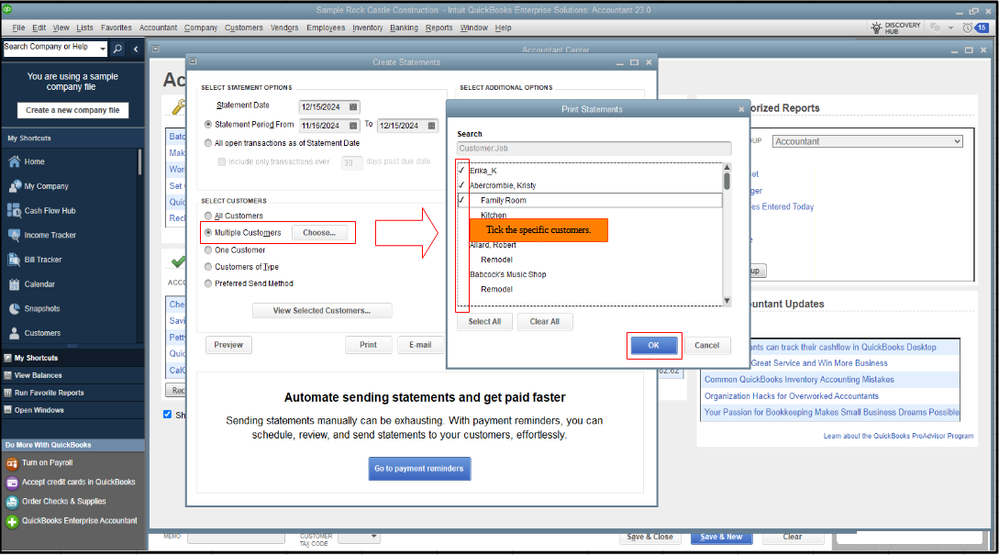The height and width of the screenshot is (555, 999).
Task: Open the Lists menu
Action: tap(85, 28)
